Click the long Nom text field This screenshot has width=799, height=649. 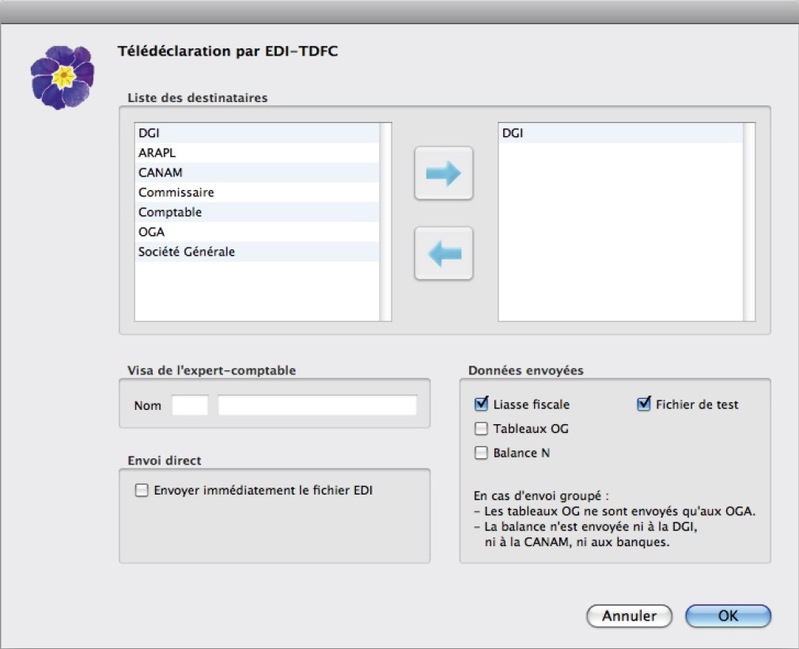click(x=317, y=405)
